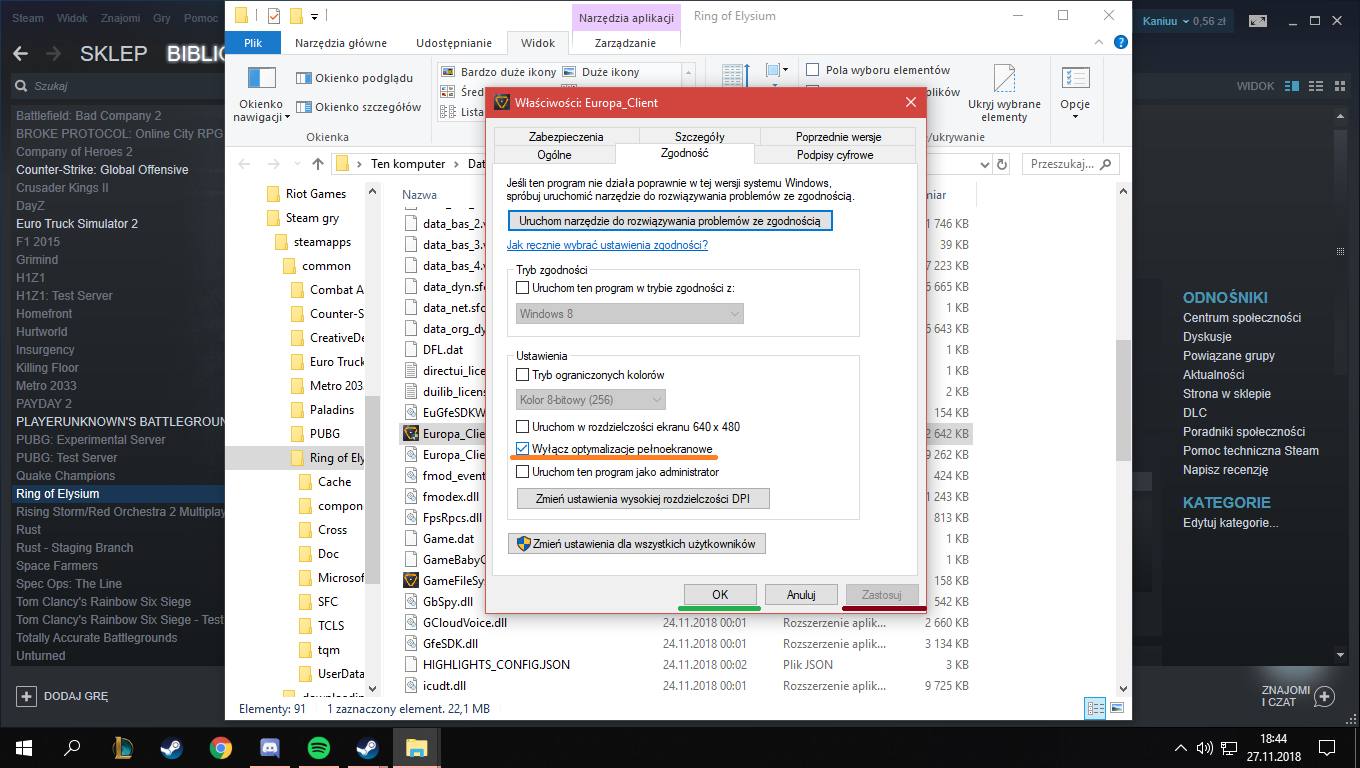Enable 'Uruchom ten program jako administrator'

(x=523, y=472)
